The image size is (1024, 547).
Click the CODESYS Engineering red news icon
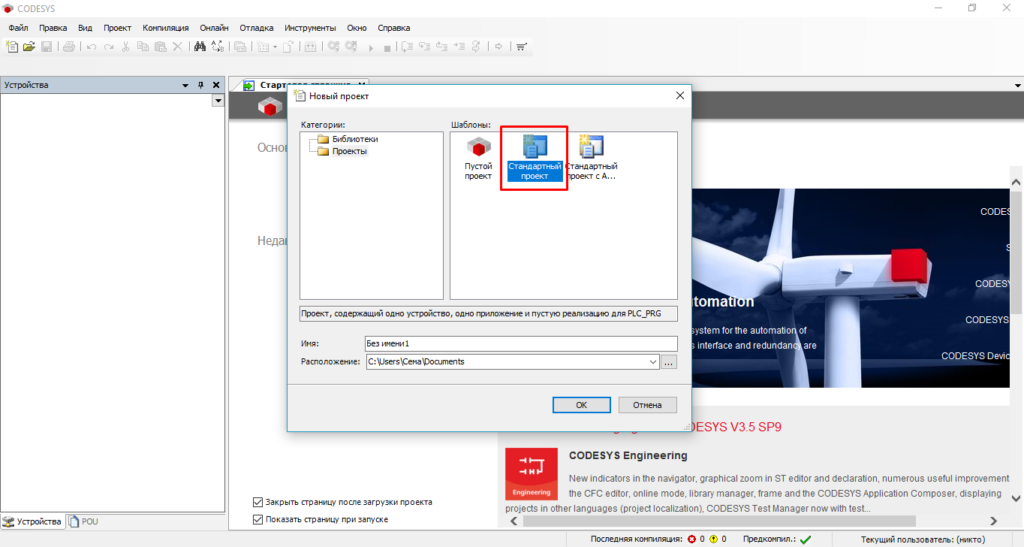[x=531, y=474]
